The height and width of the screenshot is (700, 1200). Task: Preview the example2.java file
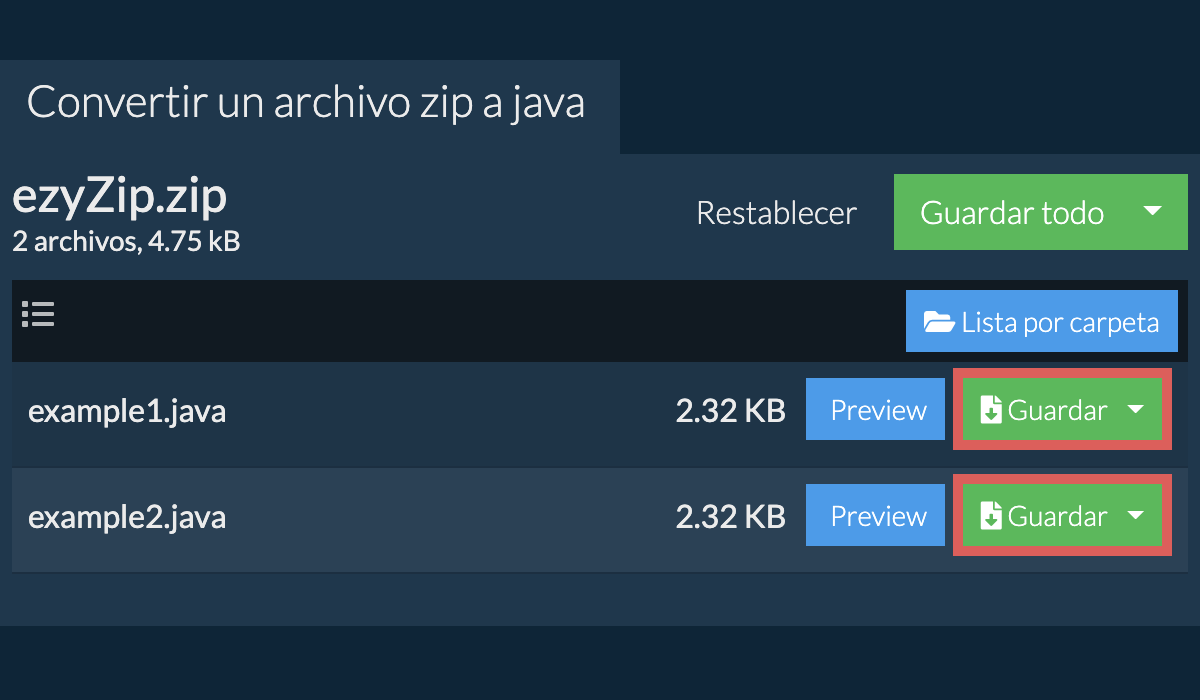pyautogui.click(x=876, y=516)
